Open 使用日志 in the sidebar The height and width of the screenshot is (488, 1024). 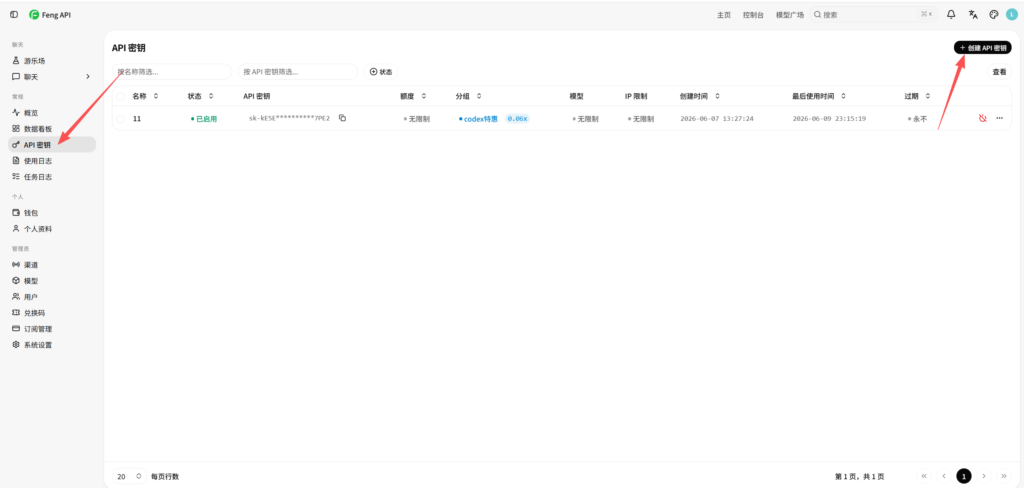[52, 161]
